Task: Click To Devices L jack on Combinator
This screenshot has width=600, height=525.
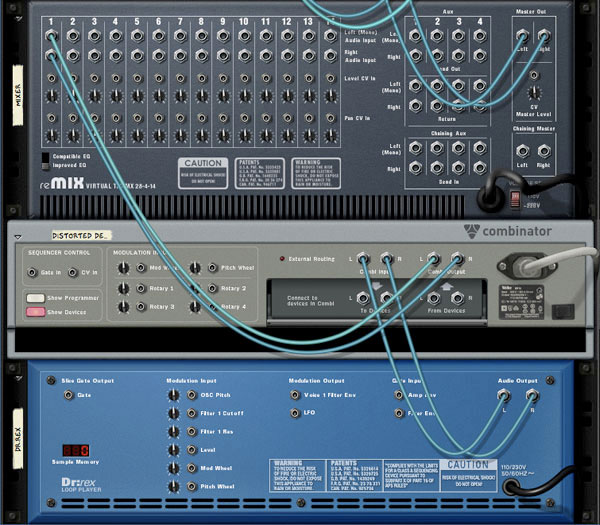Action: click(x=363, y=298)
